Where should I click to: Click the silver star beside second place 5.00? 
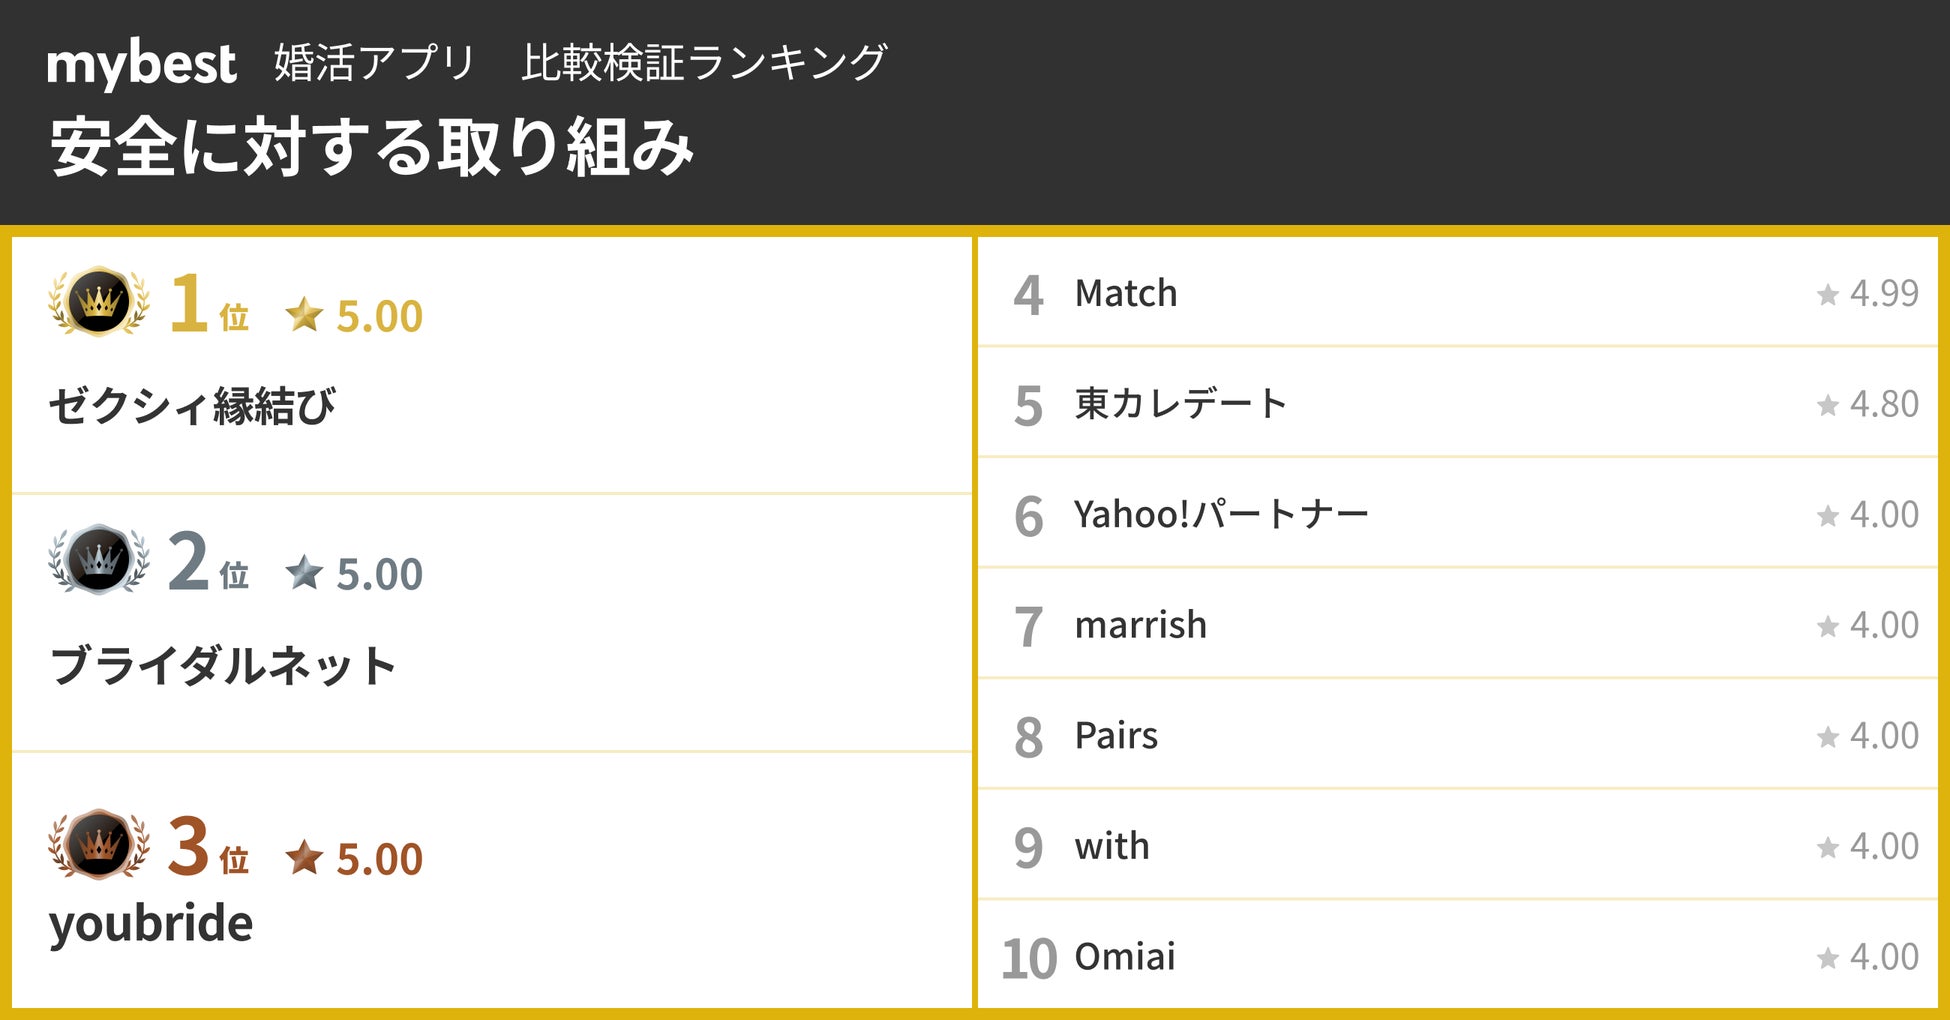click(x=304, y=573)
